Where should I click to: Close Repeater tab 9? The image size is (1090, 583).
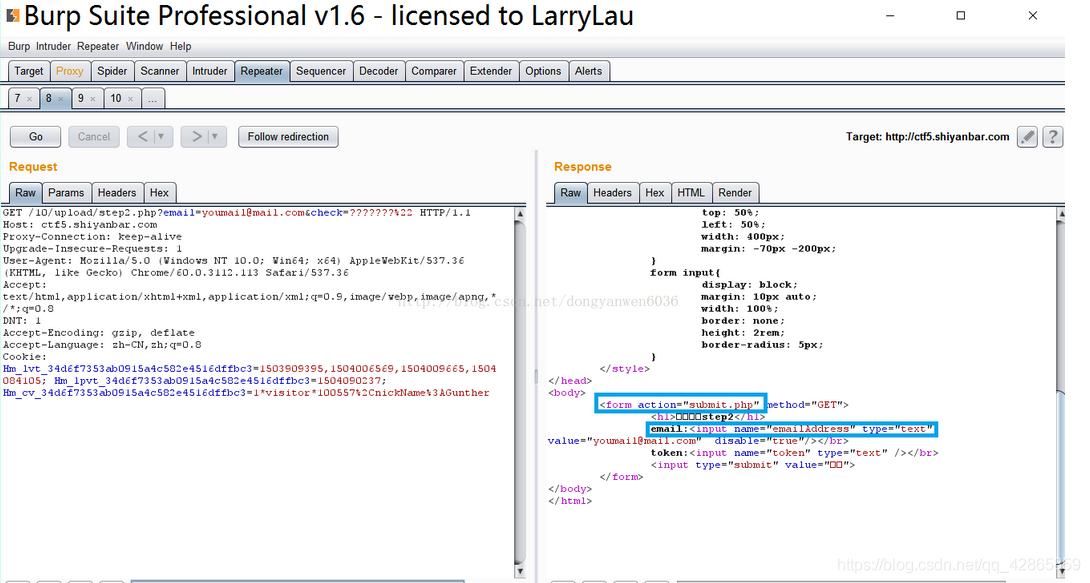(x=92, y=99)
